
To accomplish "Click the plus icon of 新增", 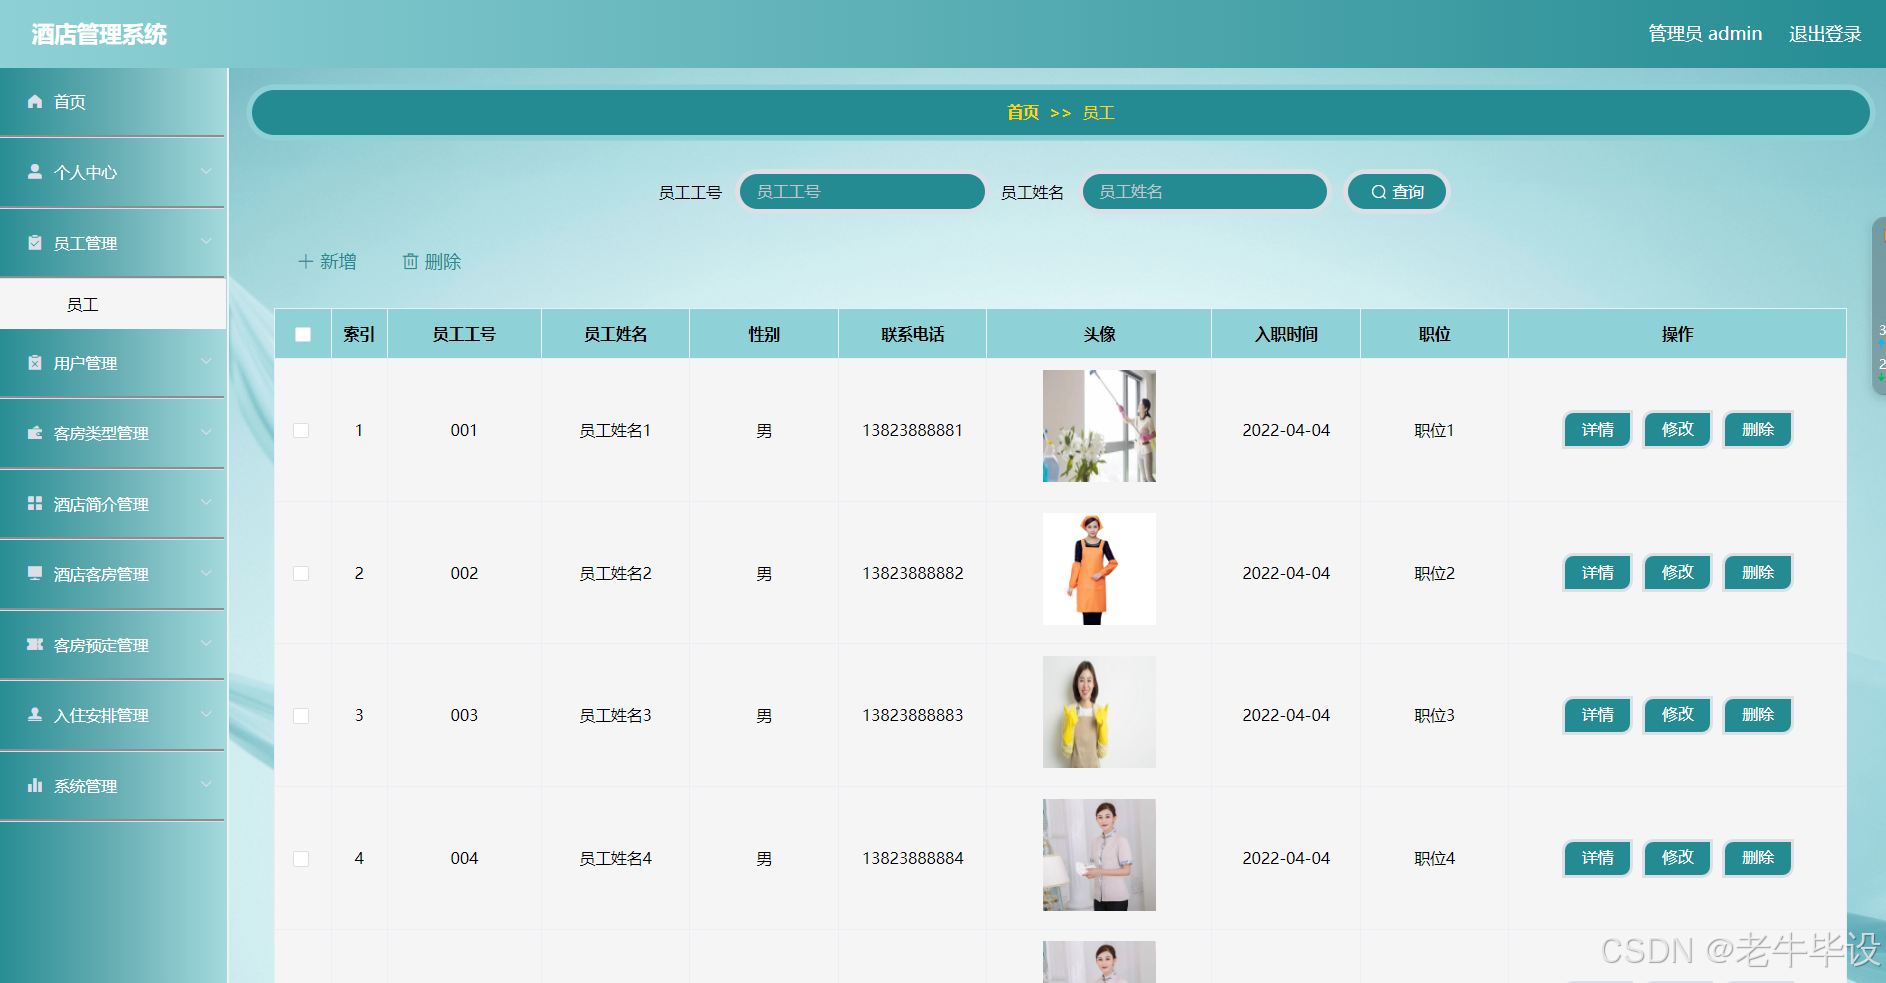I will 306,261.
